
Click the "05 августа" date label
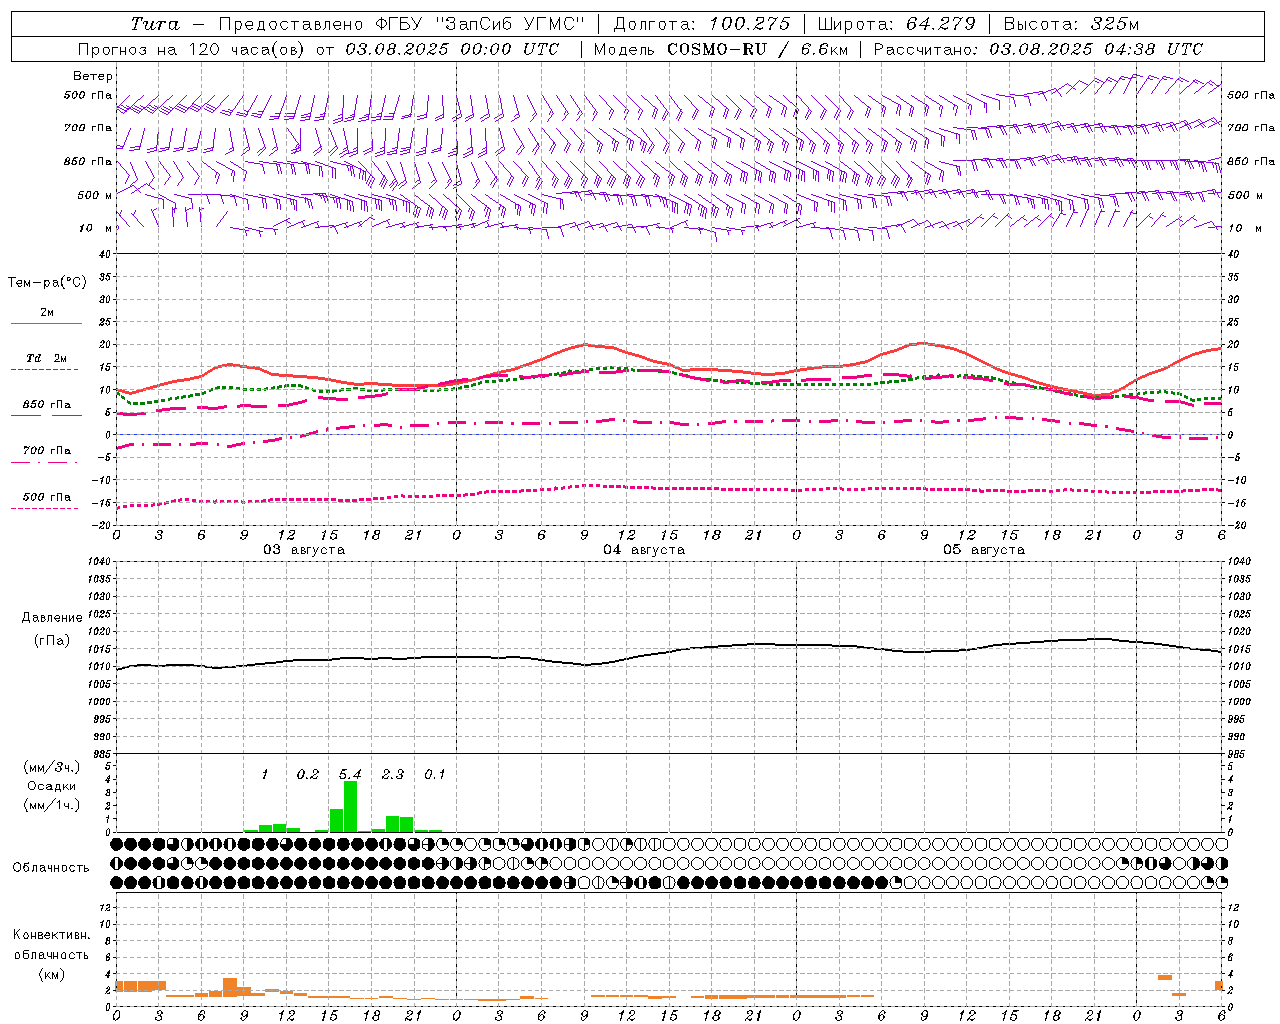984,550
